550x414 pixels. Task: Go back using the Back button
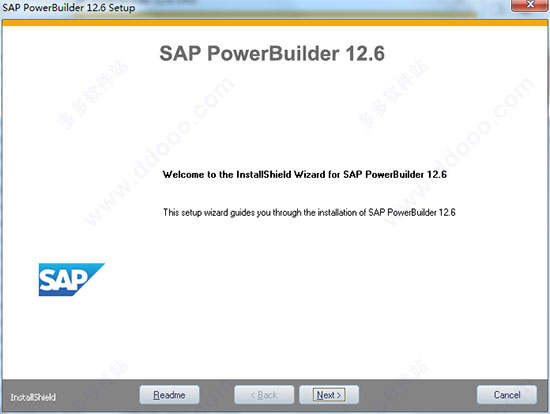(264, 395)
